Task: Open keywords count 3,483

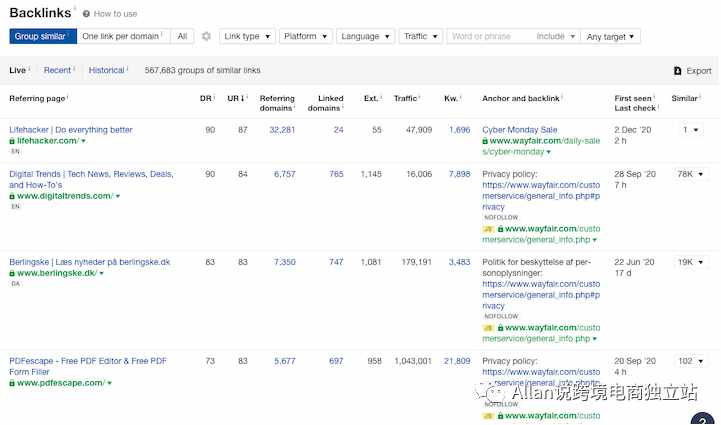Action: click(459, 262)
